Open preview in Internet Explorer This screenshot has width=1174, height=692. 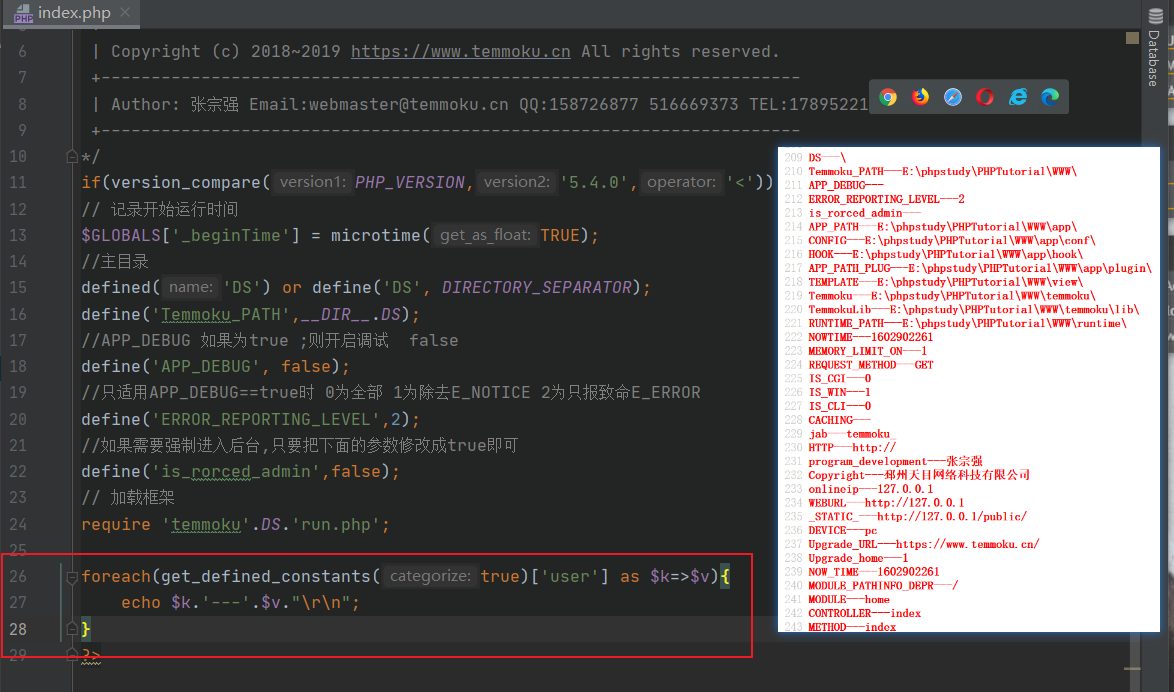coord(1018,97)
